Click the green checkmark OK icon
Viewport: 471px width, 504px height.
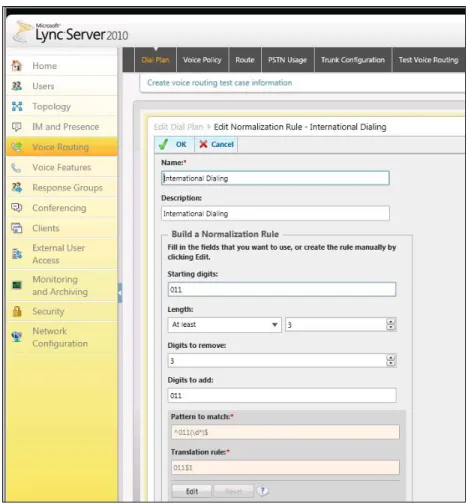163,144
